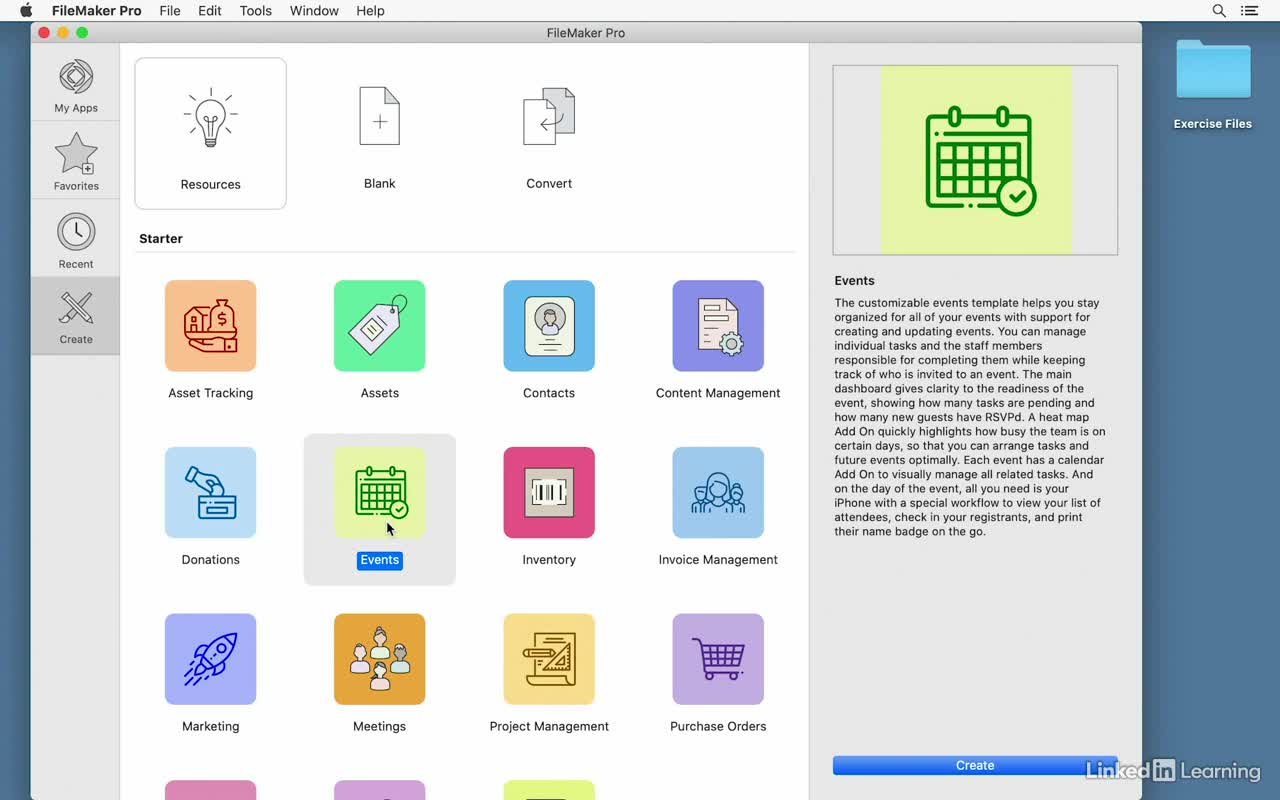Open the Recent files section
Viewport: 1280px width, 800px height.
76,240
